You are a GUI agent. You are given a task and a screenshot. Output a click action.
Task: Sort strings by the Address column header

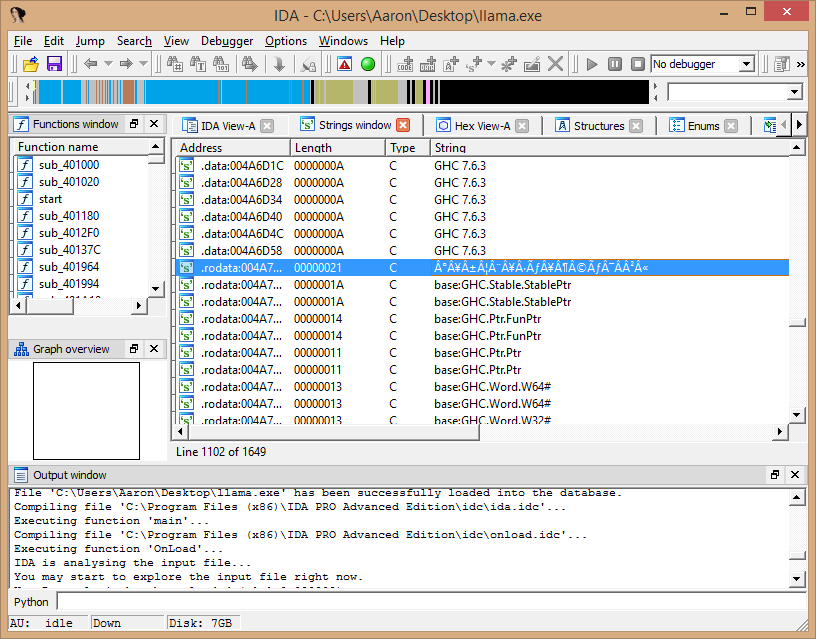point(233,148)
